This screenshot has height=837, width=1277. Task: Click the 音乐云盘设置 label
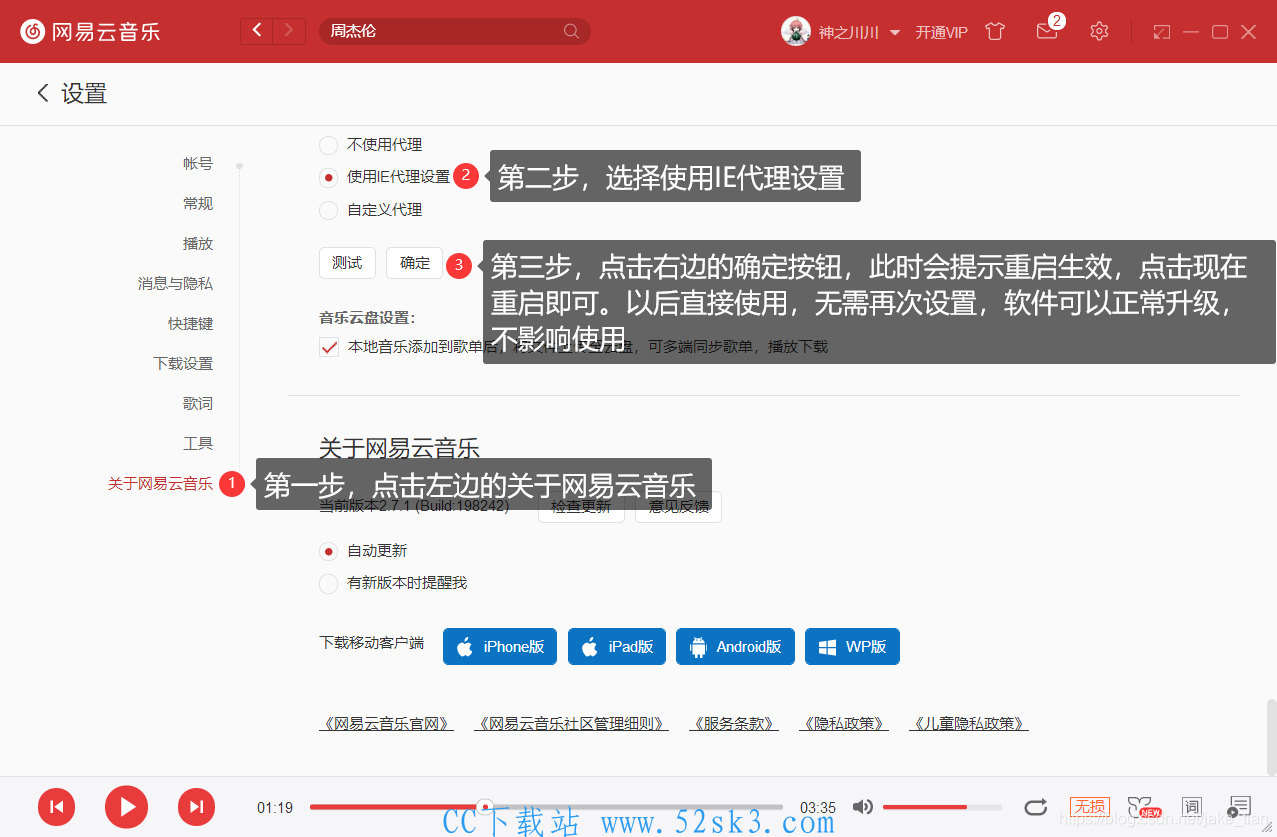[367, 318]
